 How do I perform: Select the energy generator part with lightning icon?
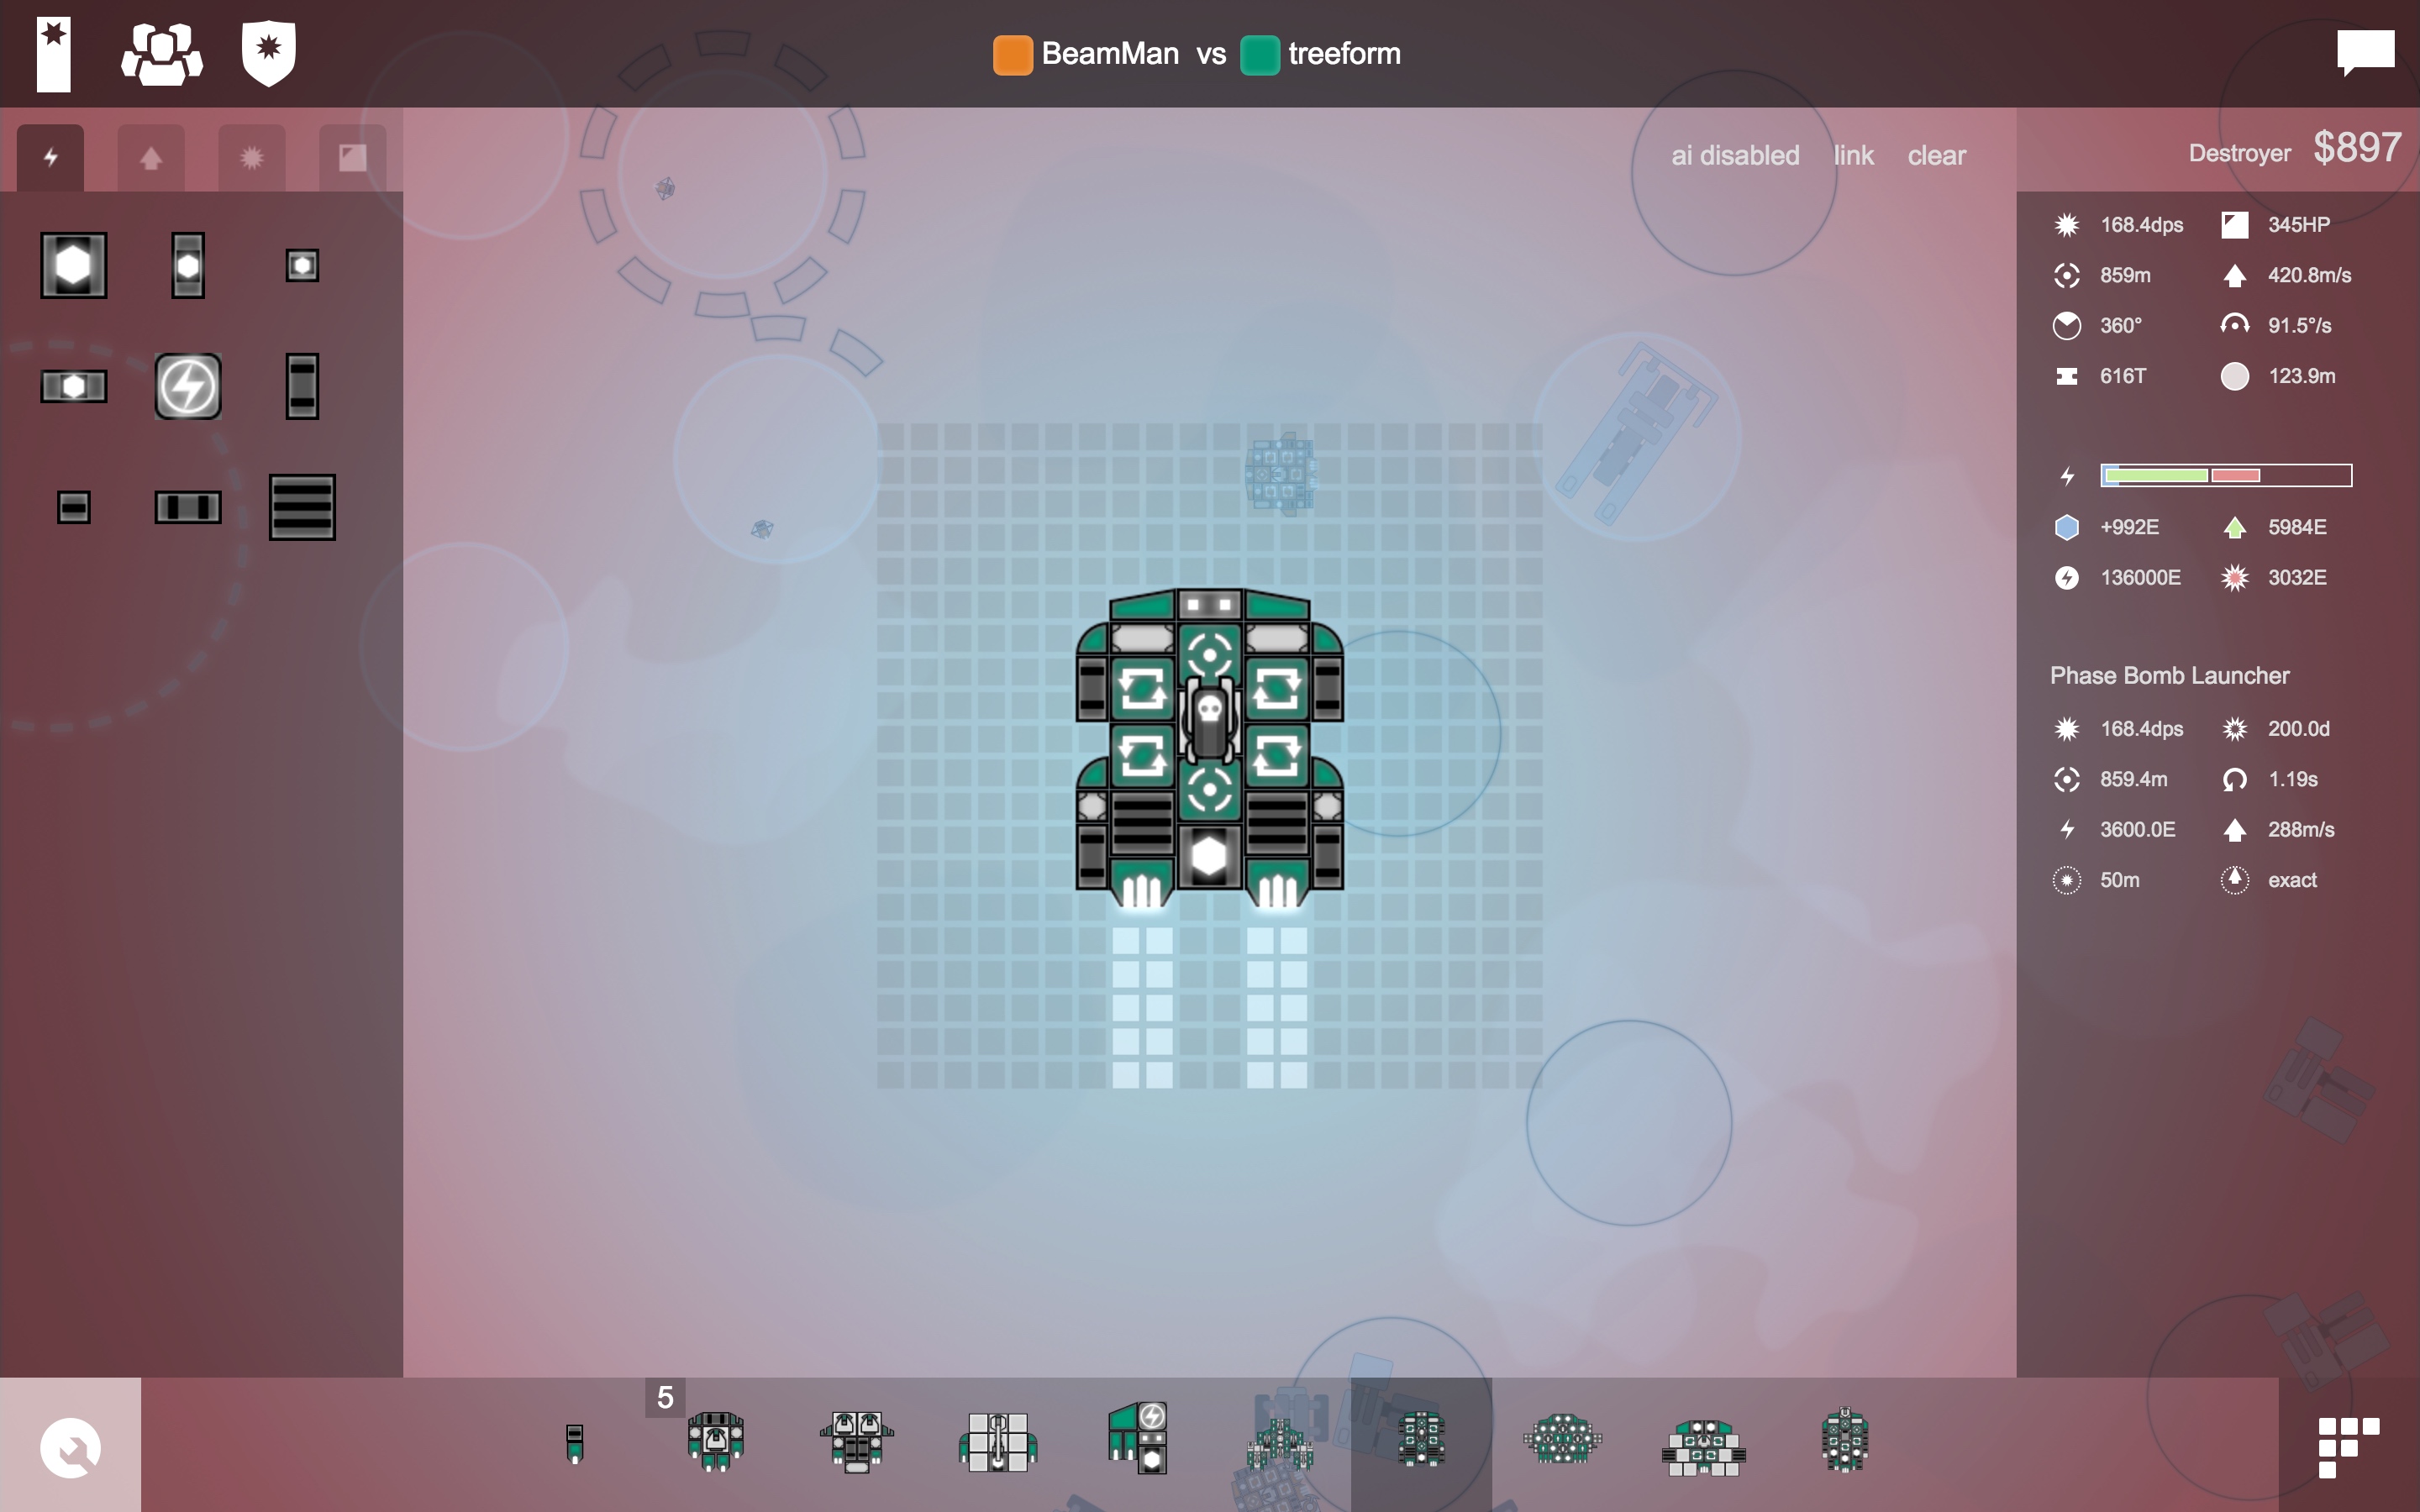pyautogui.click(x=188, y=386)
